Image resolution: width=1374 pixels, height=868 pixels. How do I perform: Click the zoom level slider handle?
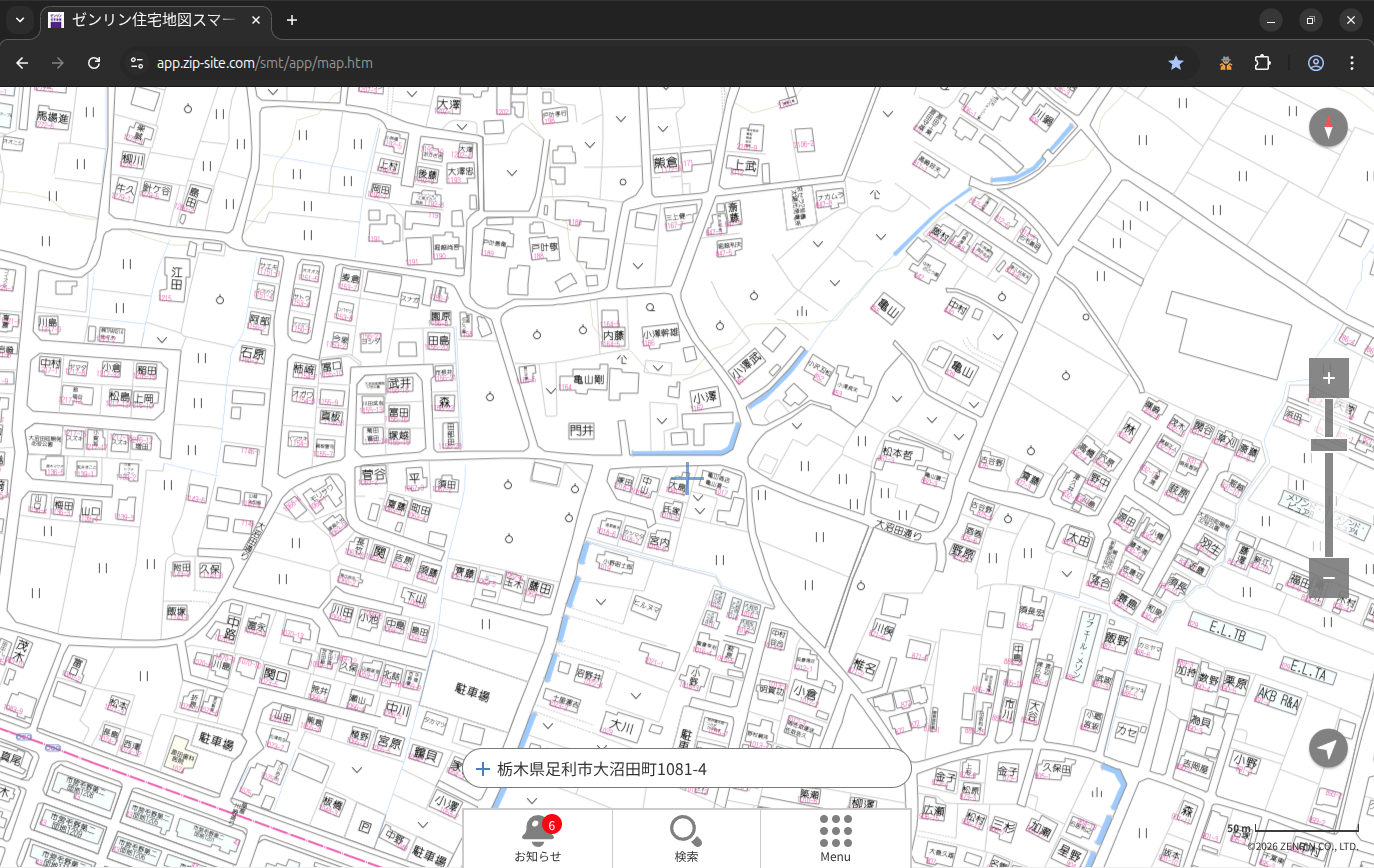point(1328,444)
